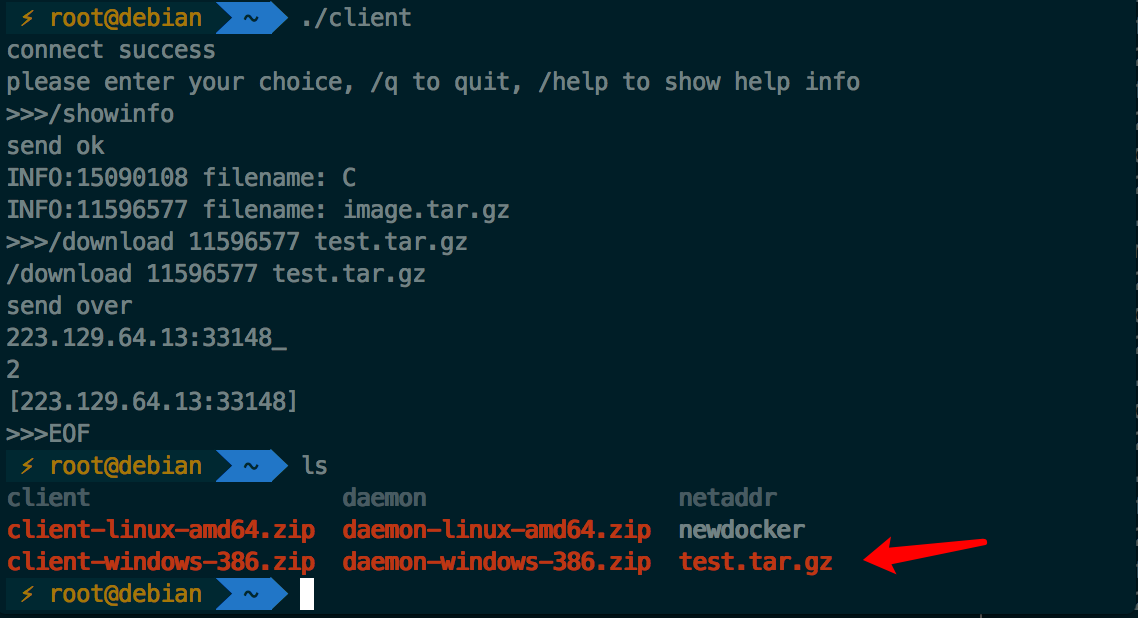Click the typed ./client command text
Screen dimensions: 1138x618
356,18
